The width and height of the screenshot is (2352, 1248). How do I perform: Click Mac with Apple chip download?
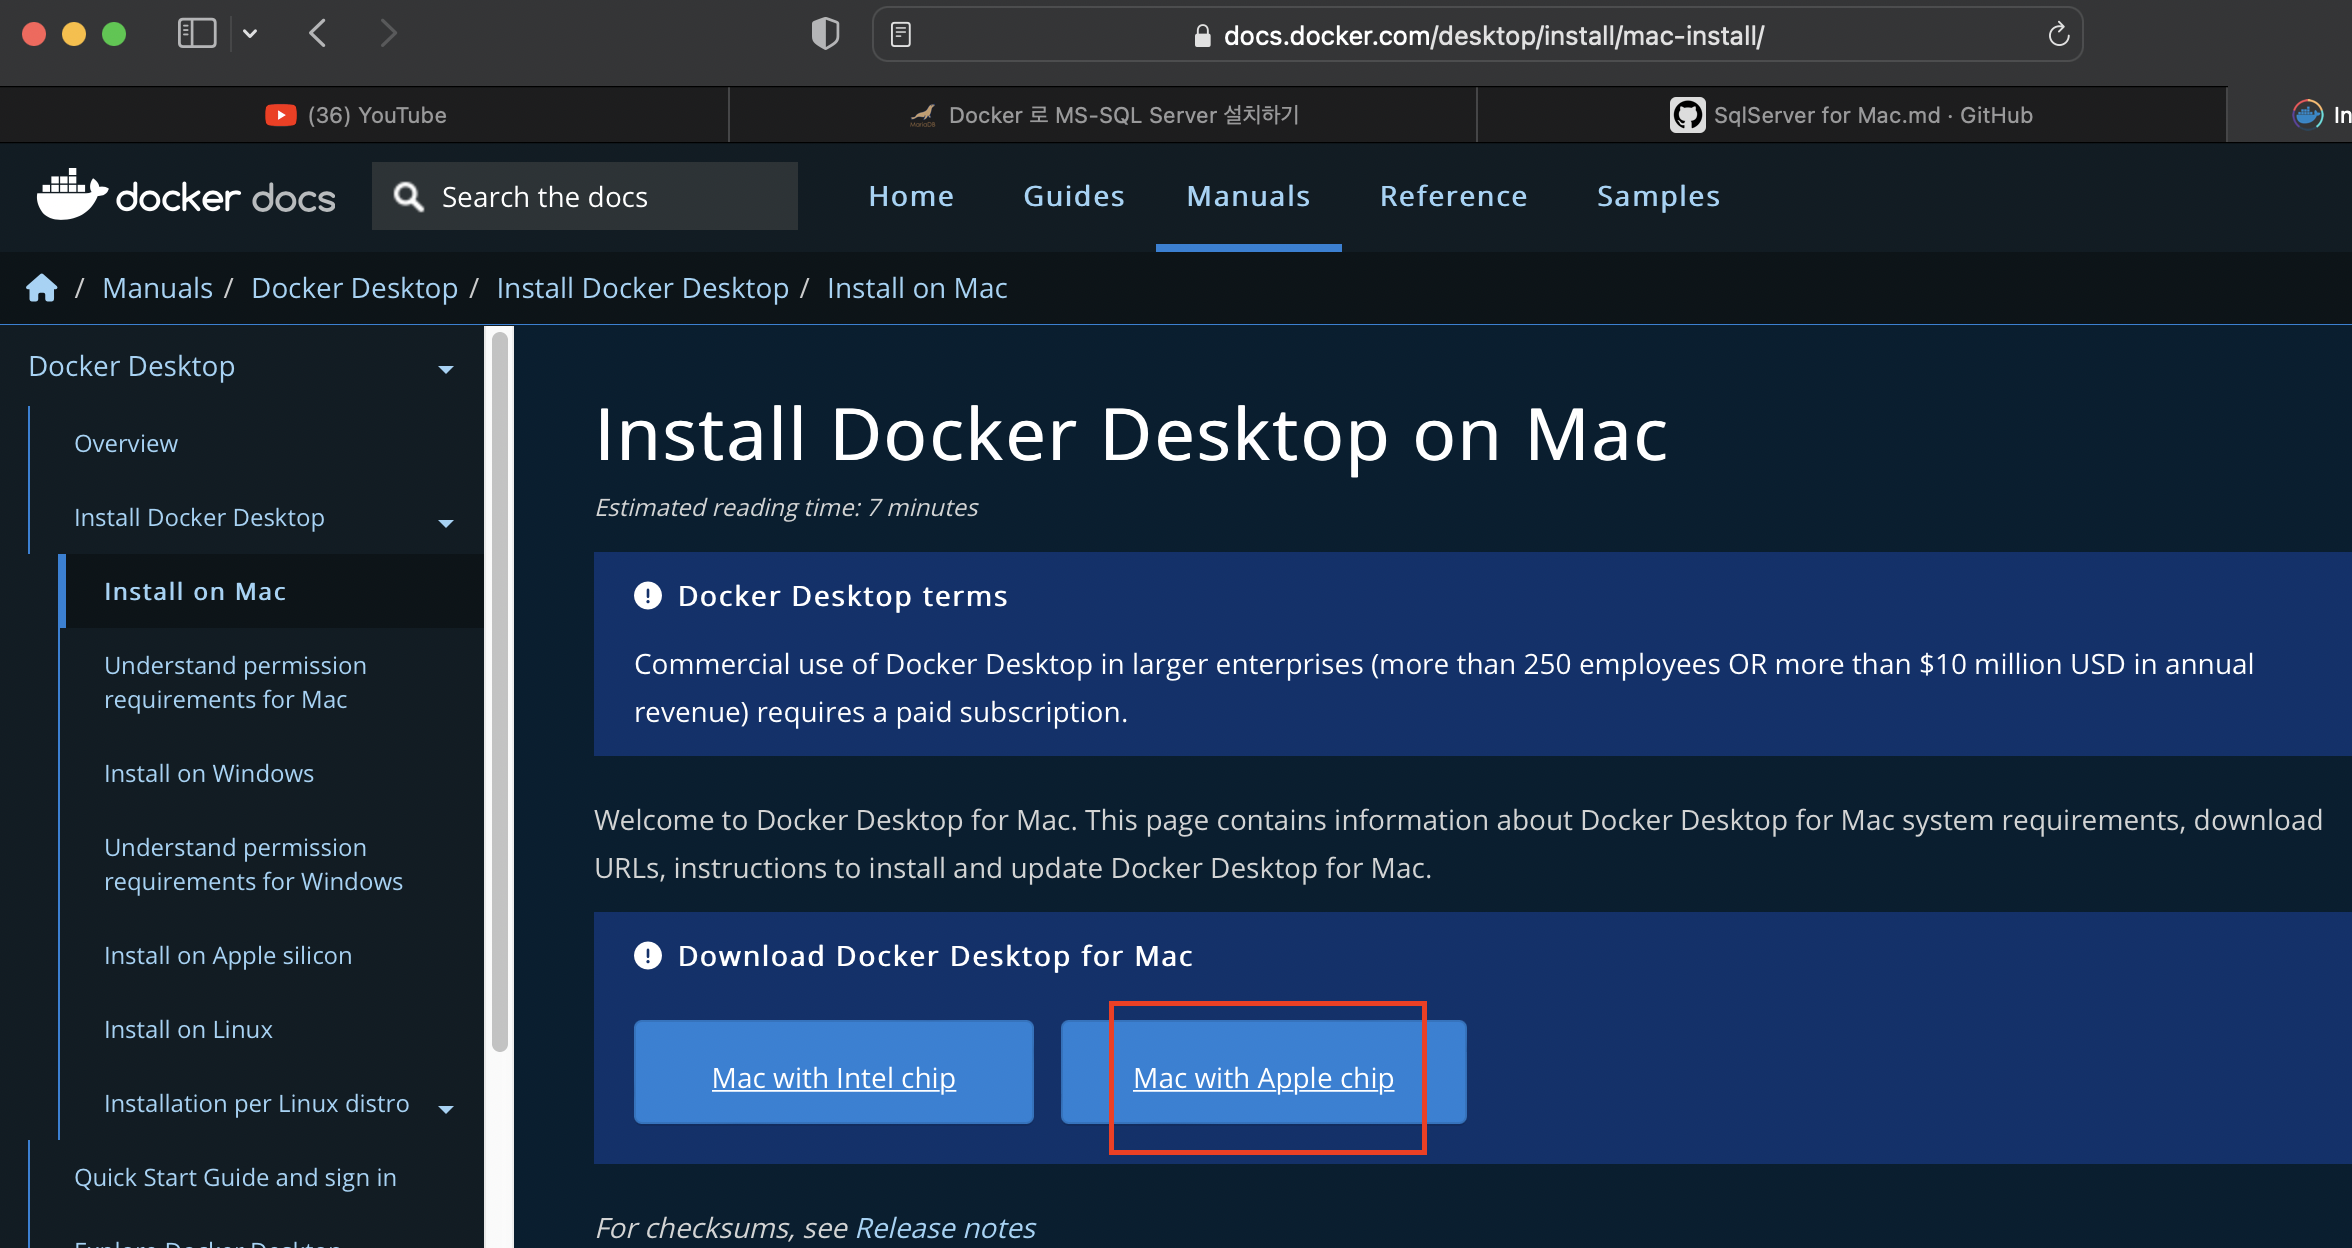coord(1263,1077)
